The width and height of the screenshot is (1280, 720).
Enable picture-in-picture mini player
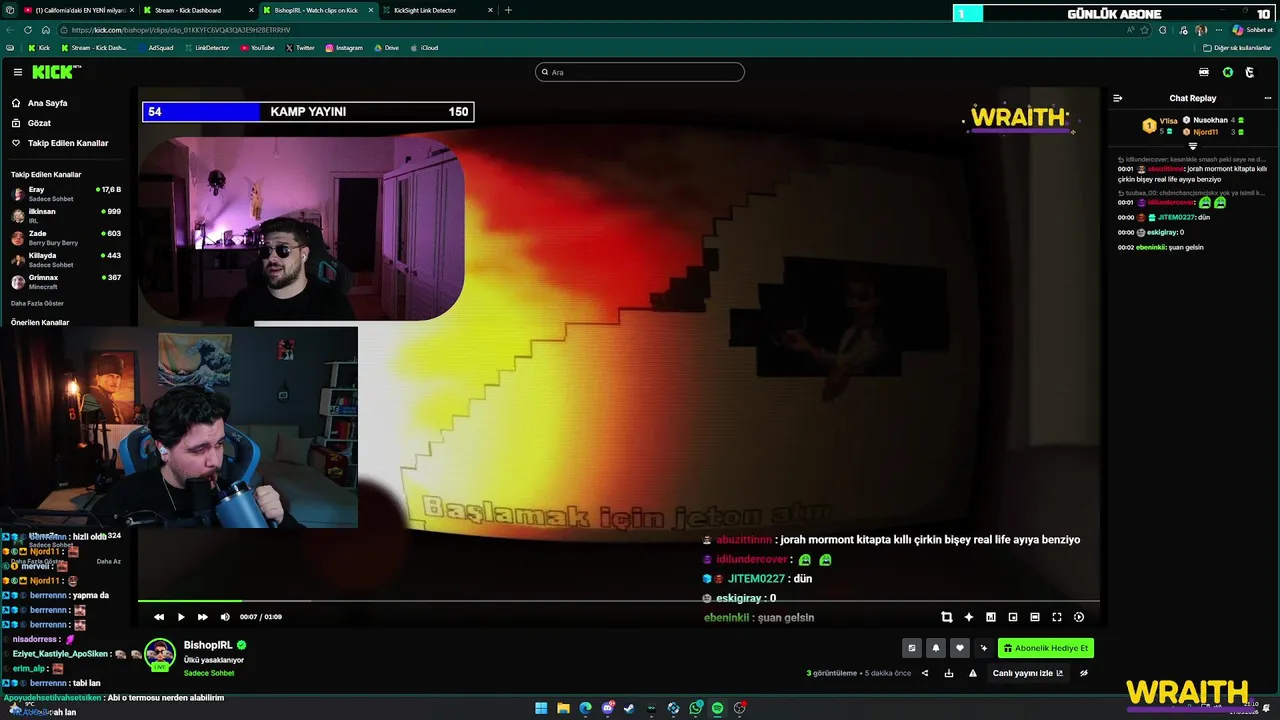pyautogui.click(x=1013, y=617)
